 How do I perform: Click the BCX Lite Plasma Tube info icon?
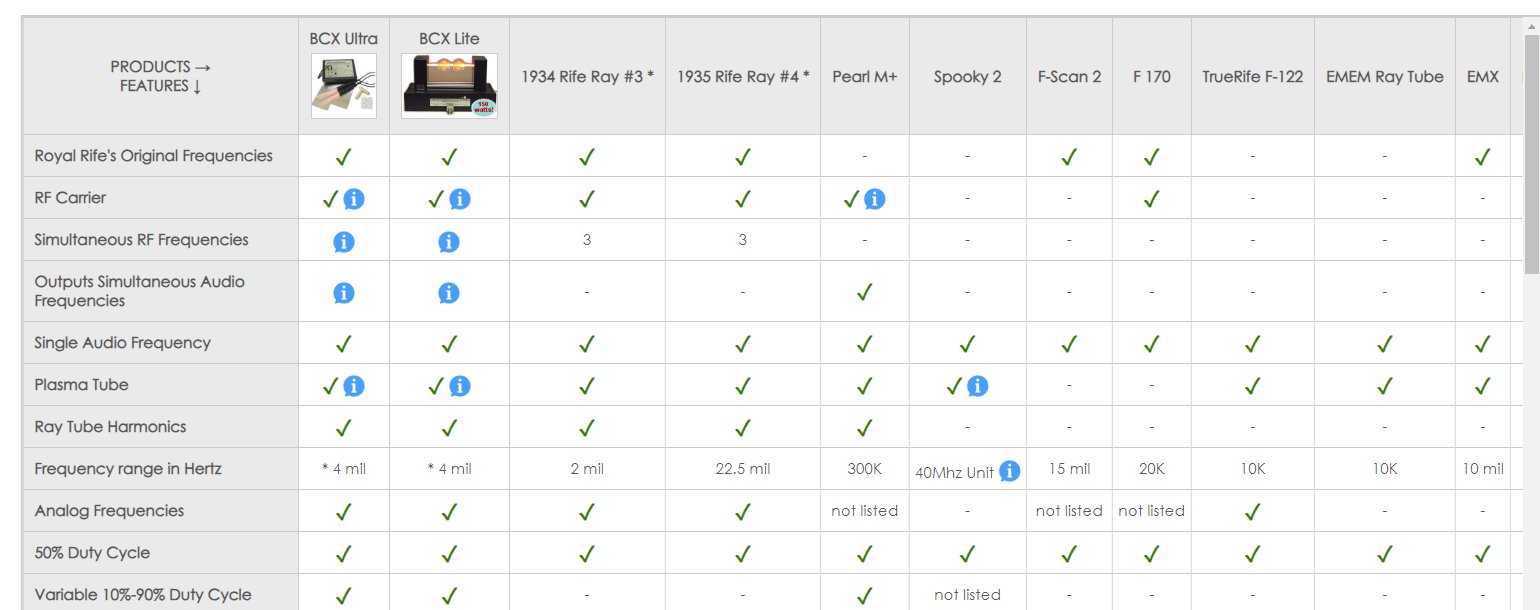460,386
